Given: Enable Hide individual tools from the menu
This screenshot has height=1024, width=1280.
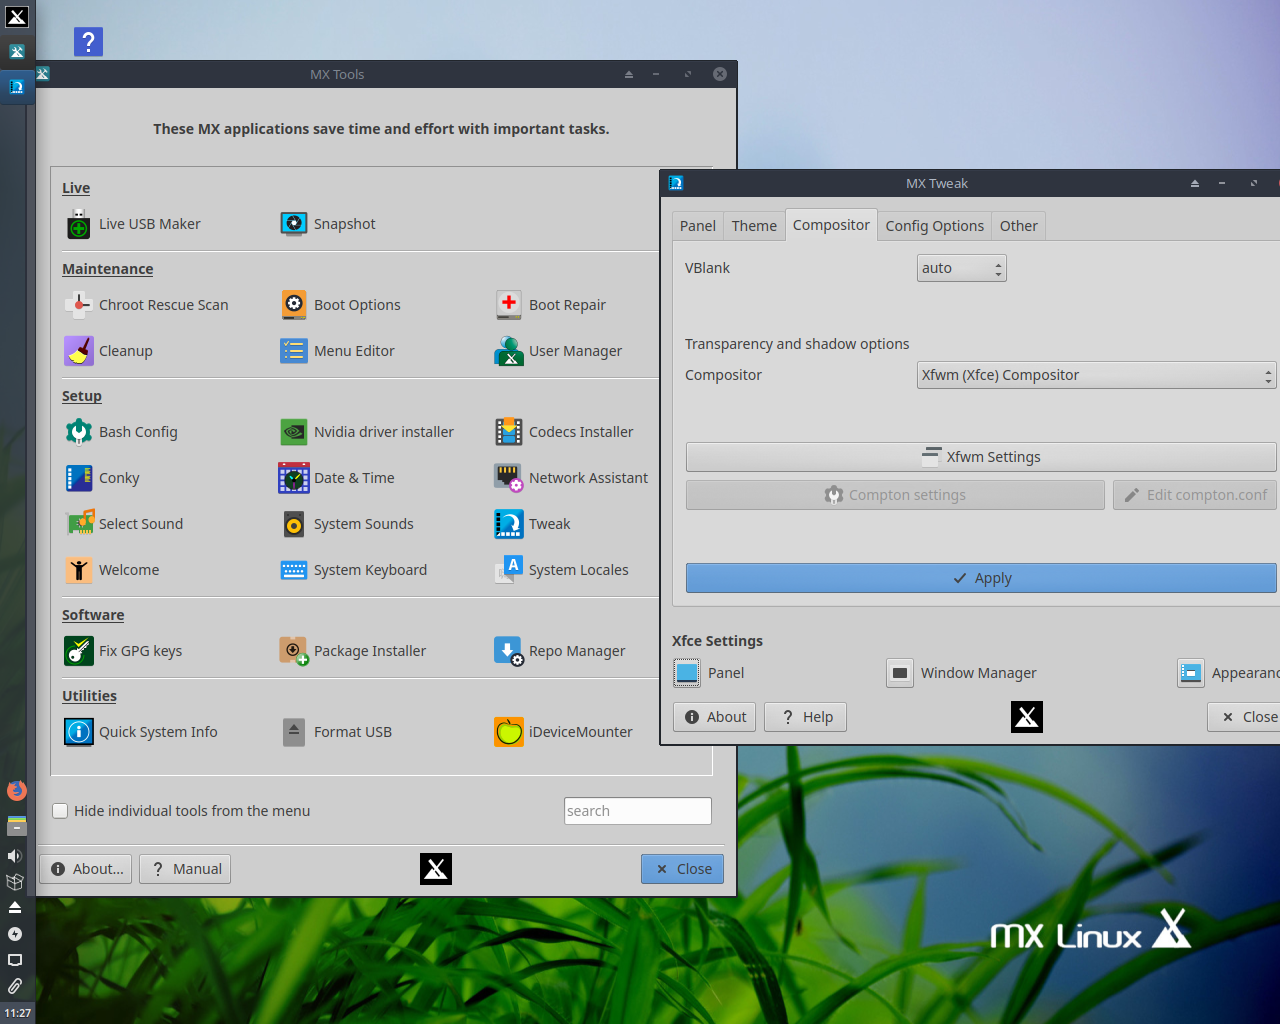Looking at the screenshot, I should coord(60,811).
